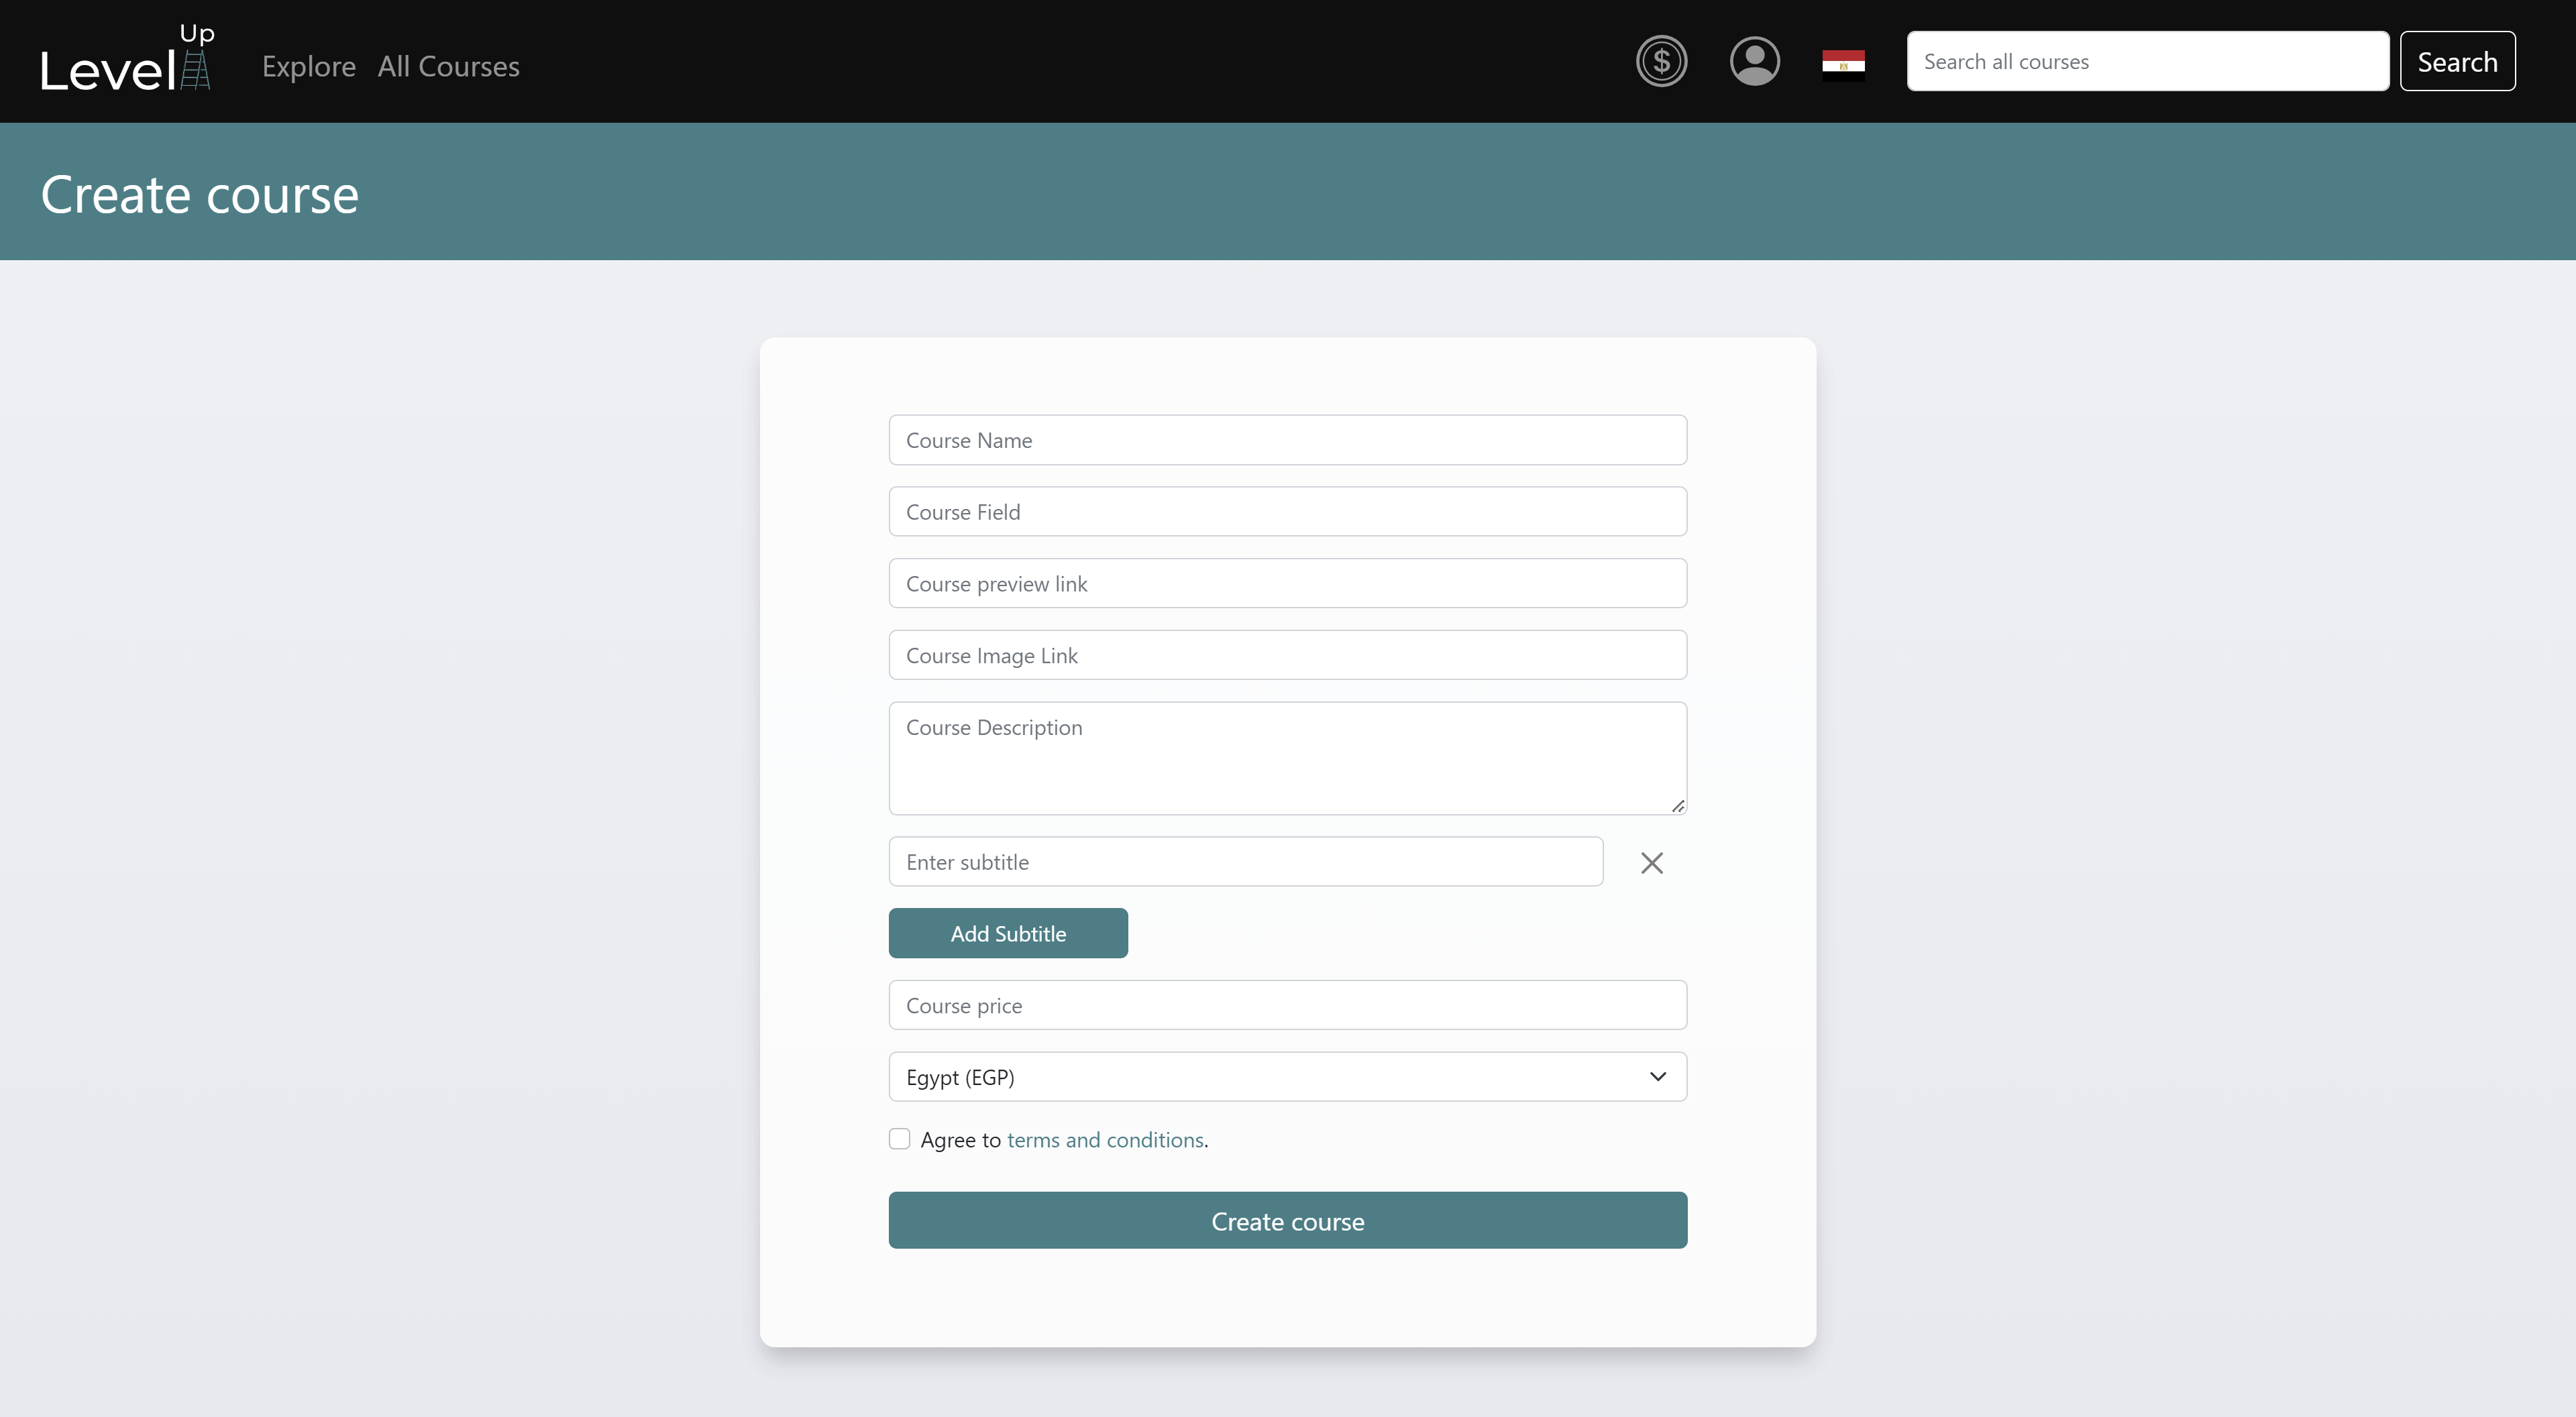The height and width of the screenshot is (1417, 2576).
Task: Go to All Courses page
Action: click(448, 66)
